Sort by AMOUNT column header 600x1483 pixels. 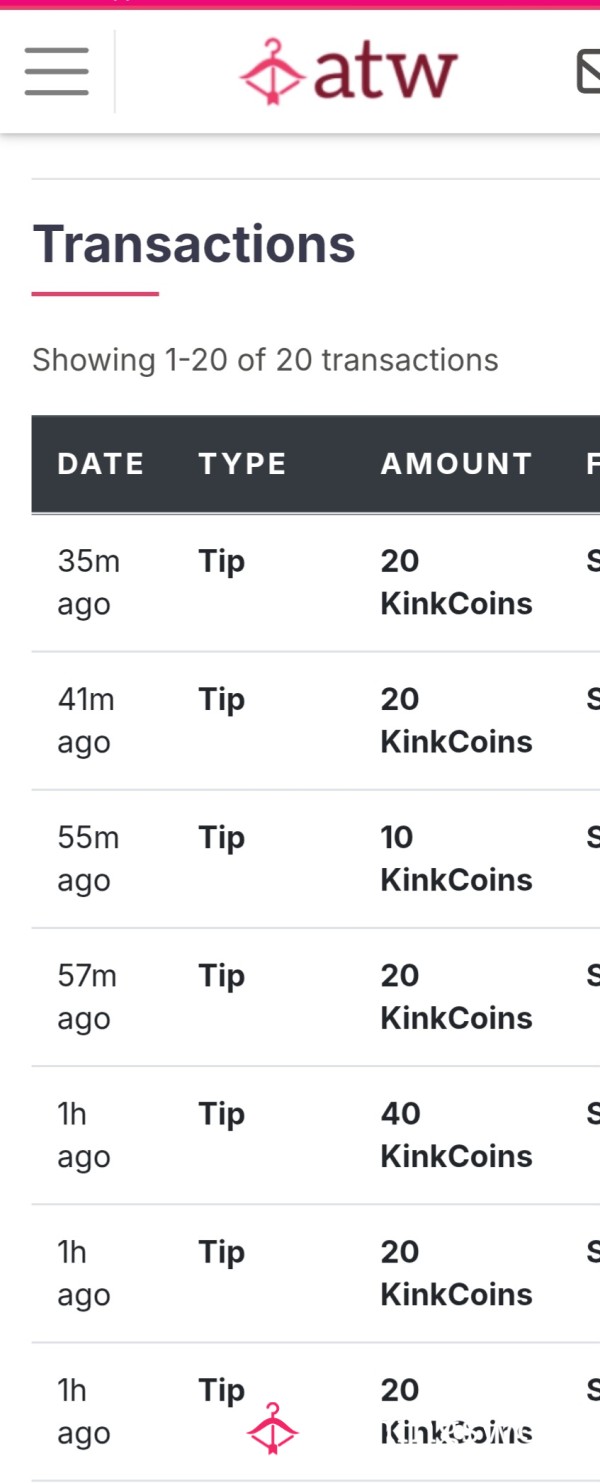[x=457, y=464]
